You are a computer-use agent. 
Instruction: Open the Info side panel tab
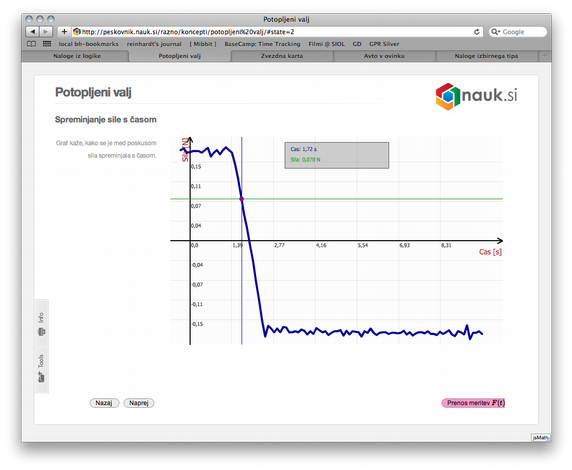pyautogui.click(x=41, y=323)
